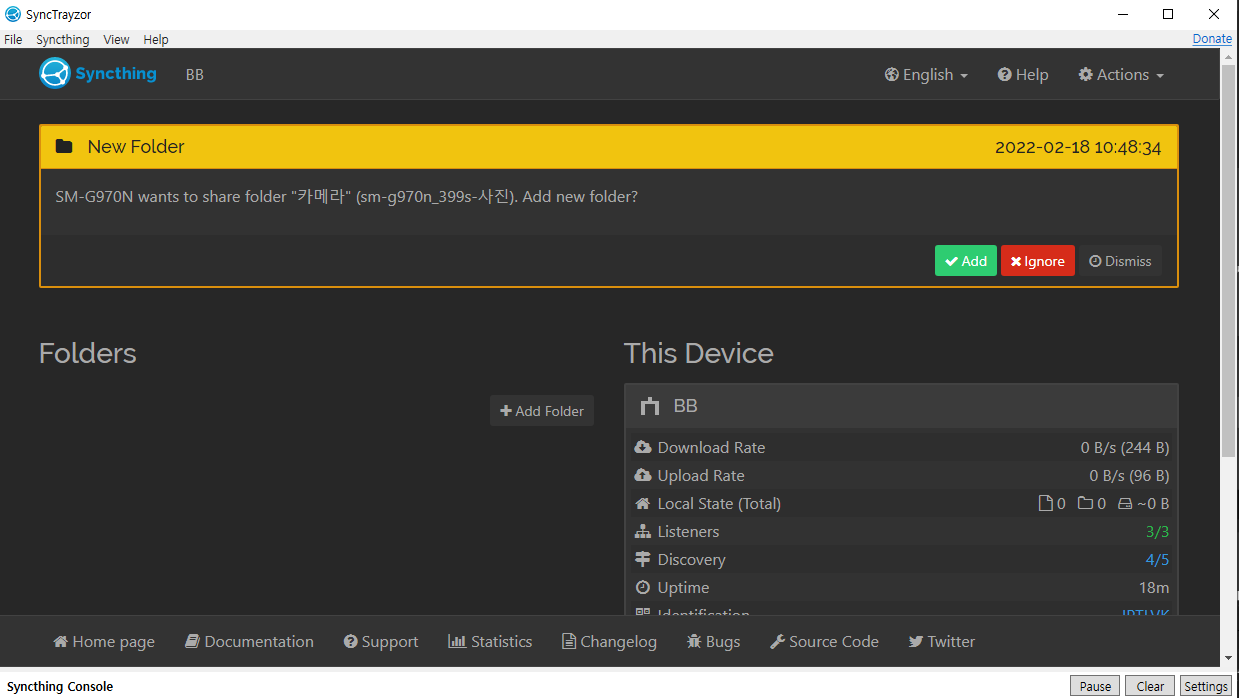The image size is (1239, 698).
Task: Click the download cloud icon beside Download Rate
Action: (x=643, y=447)
